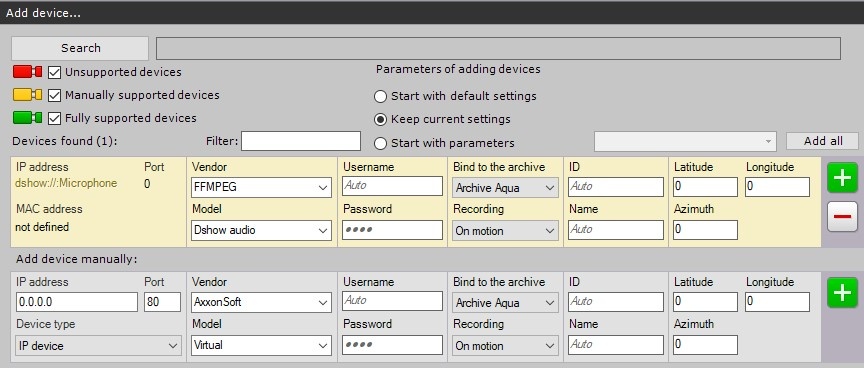Select Start with default settings option
The width and height of the screenshot is (864, 368).
point(380,96)
